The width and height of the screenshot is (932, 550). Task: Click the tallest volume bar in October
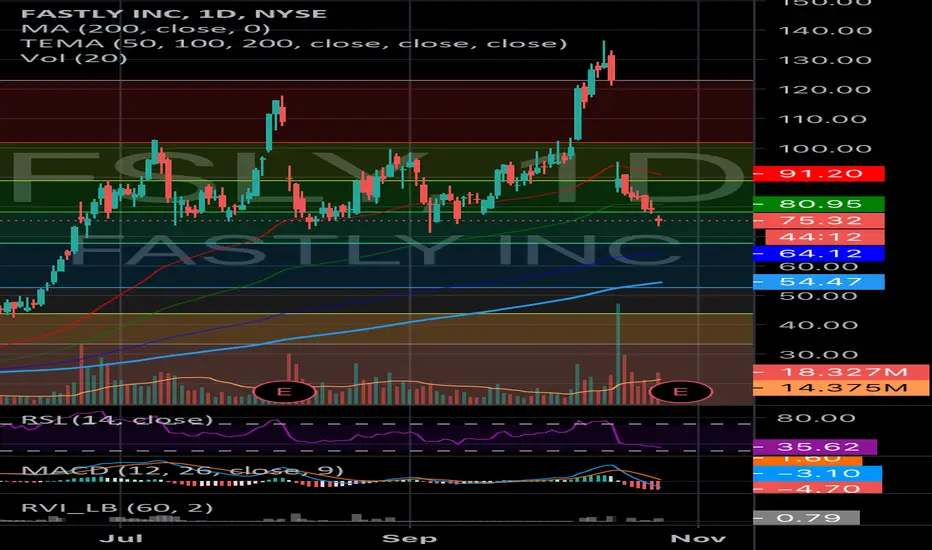pos(618,354)
